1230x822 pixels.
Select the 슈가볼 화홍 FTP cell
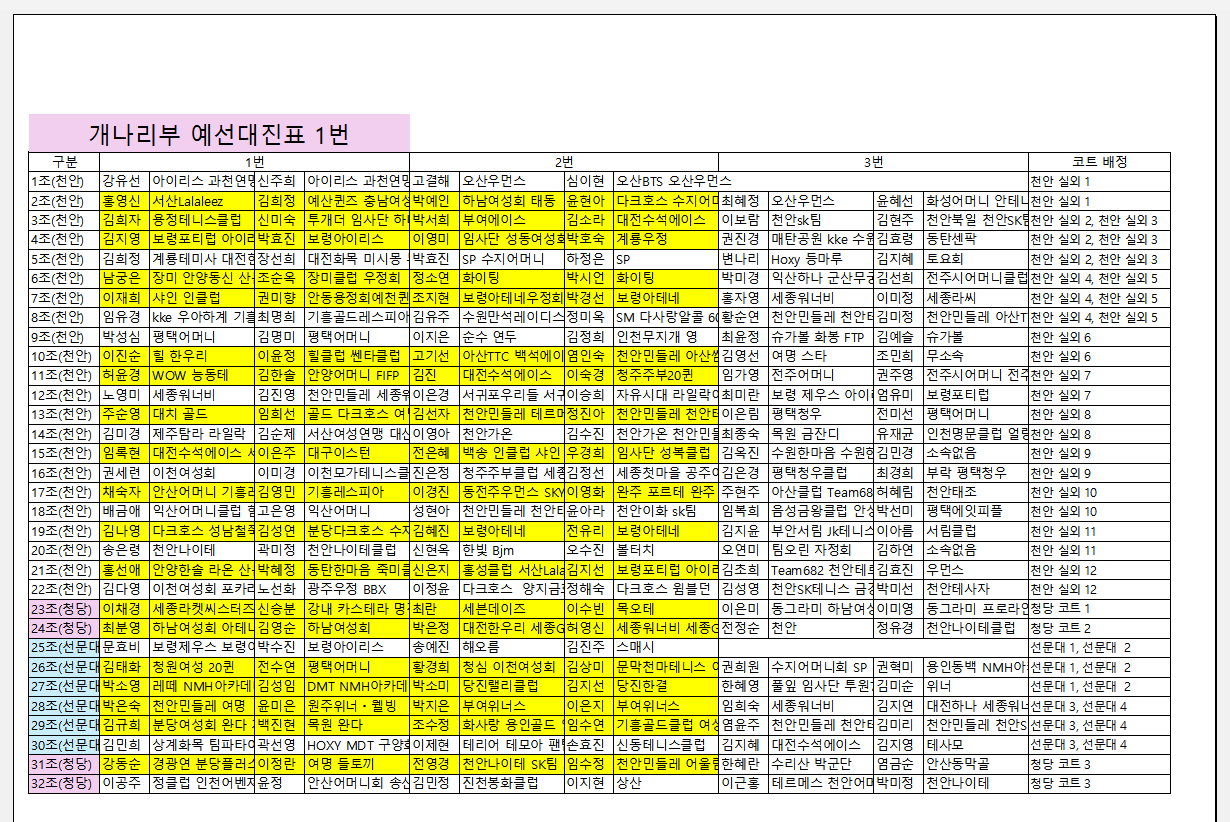click(820, 337)
